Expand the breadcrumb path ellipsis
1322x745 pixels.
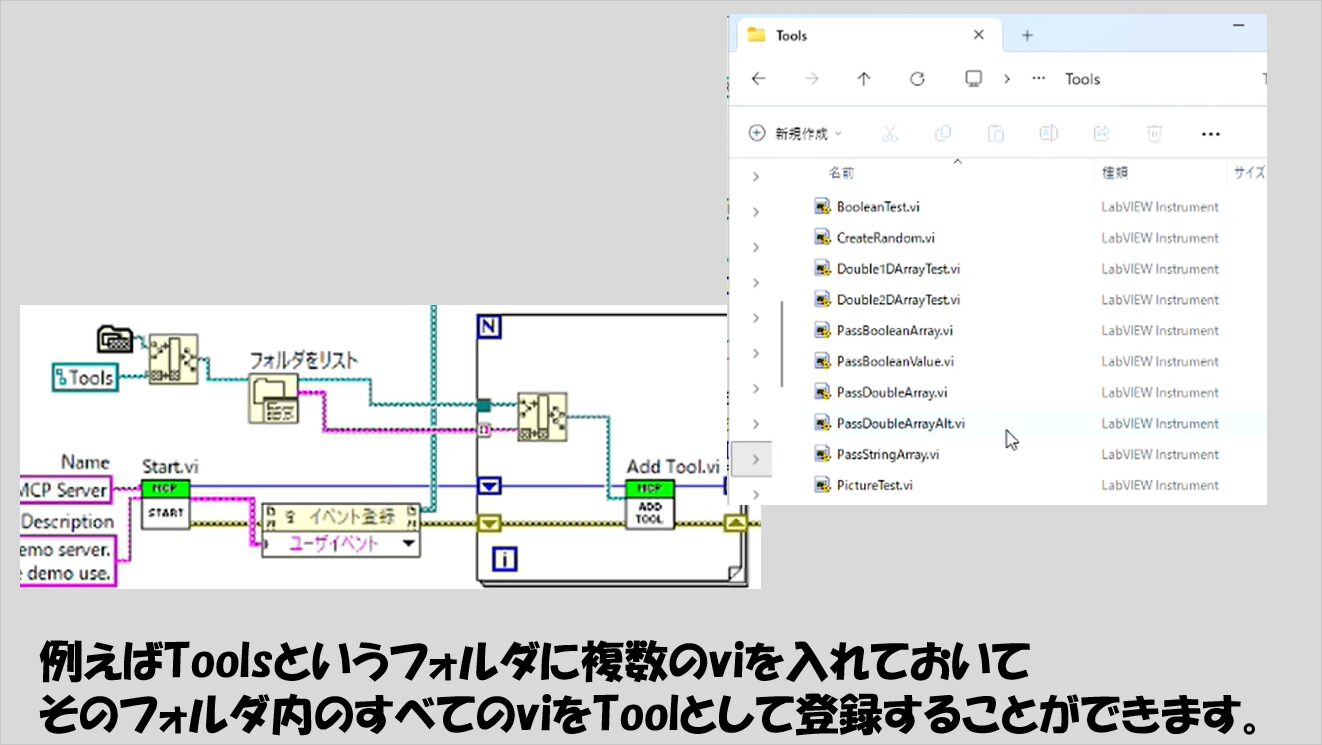coord(1039,79)
